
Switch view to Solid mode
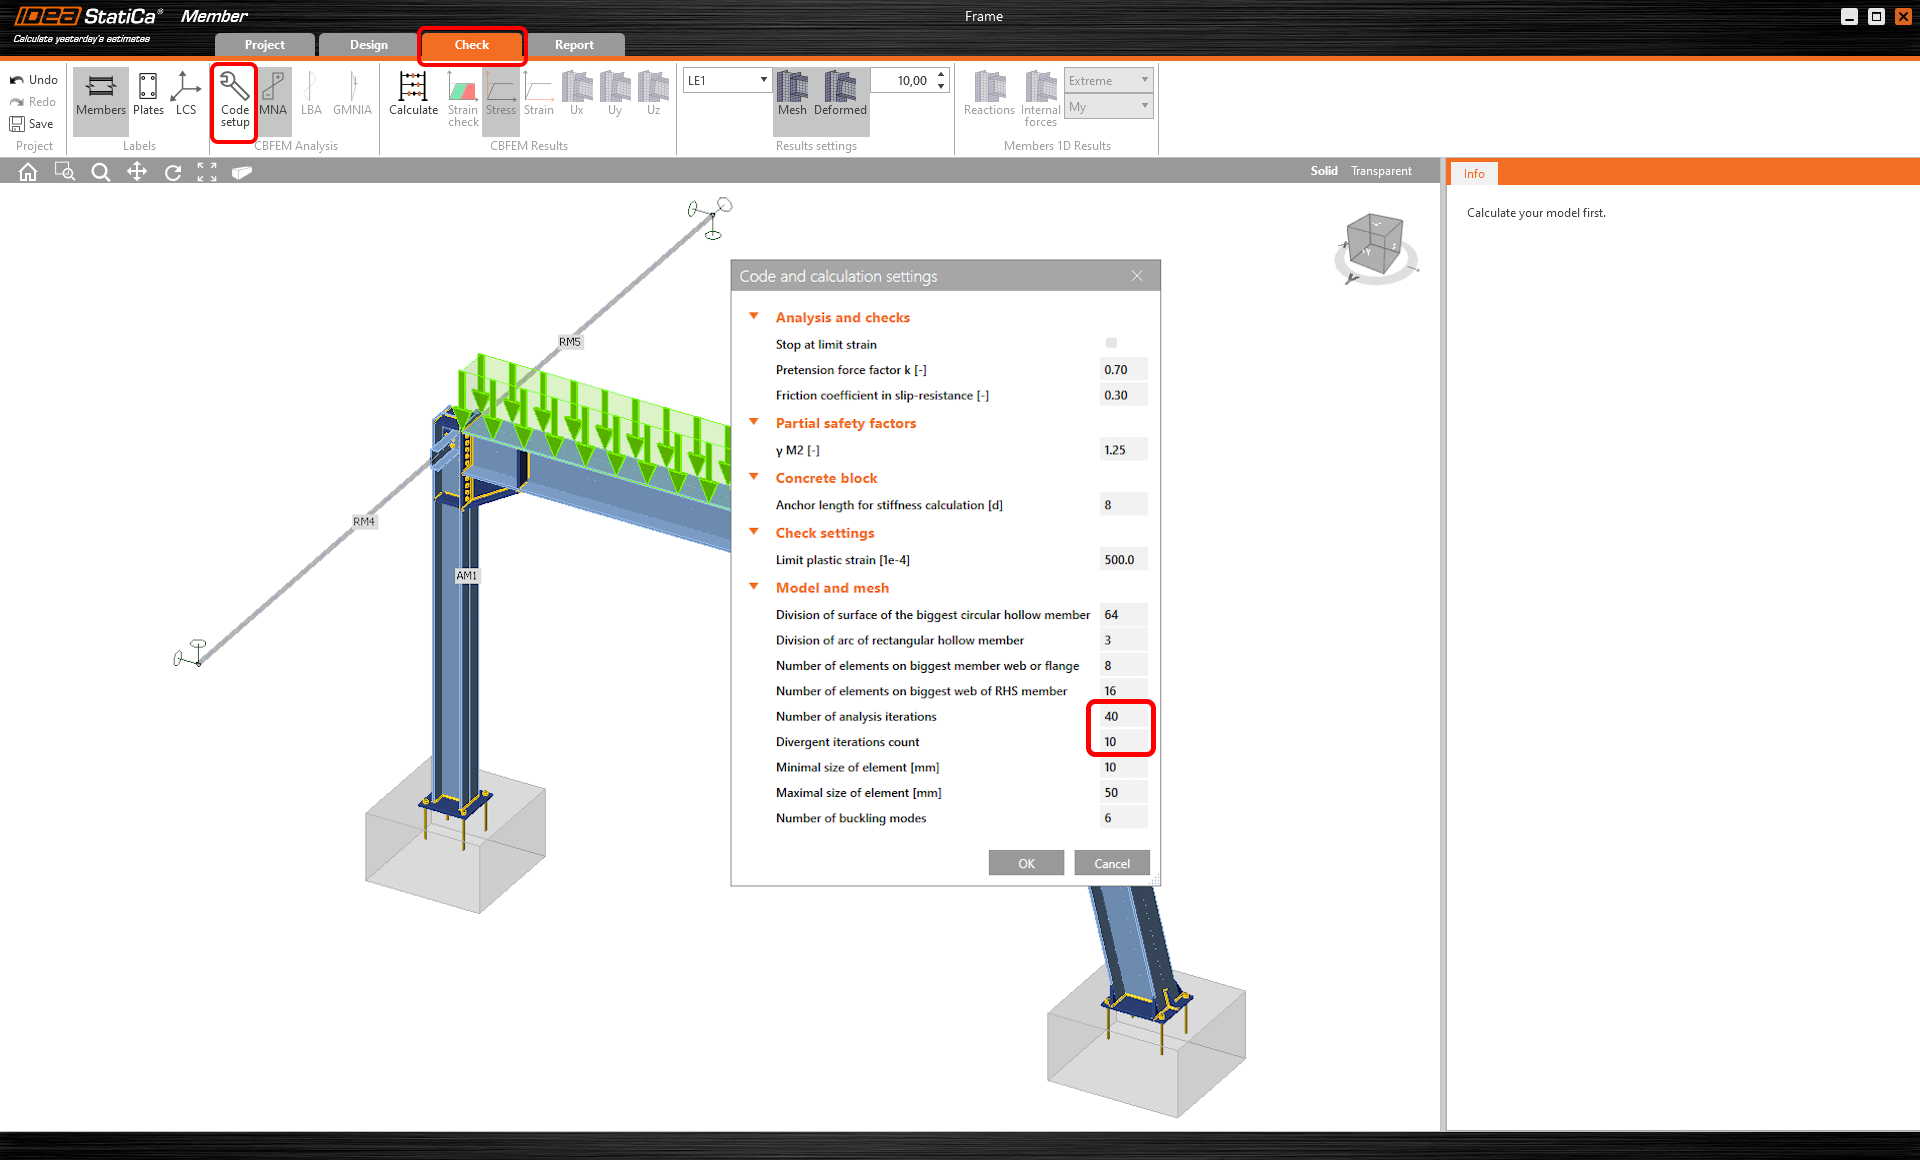[x=1323, y=171]
